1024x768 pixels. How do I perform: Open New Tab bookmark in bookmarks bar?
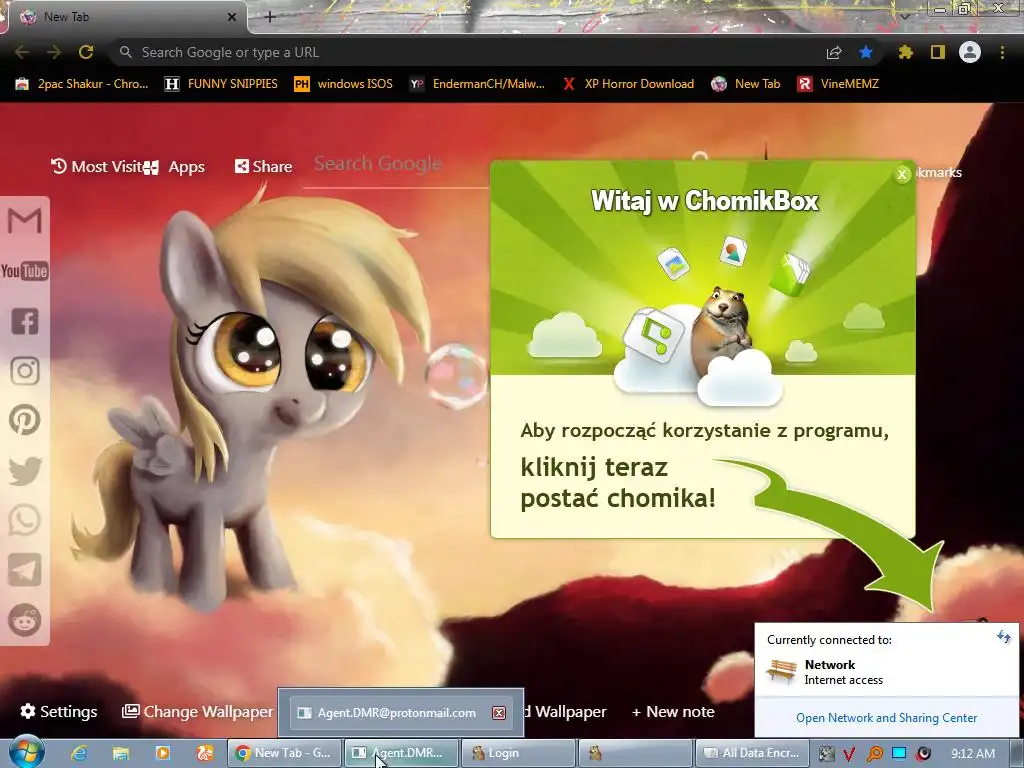(746, 84)
